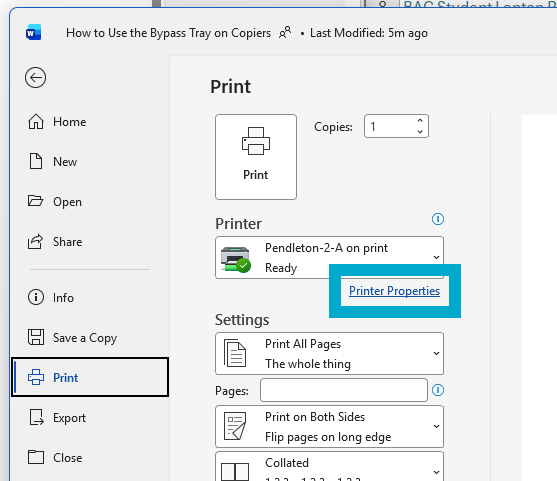Click the Copies number field
The width and height of the screenshot is (557, 481).
(390, 126)
